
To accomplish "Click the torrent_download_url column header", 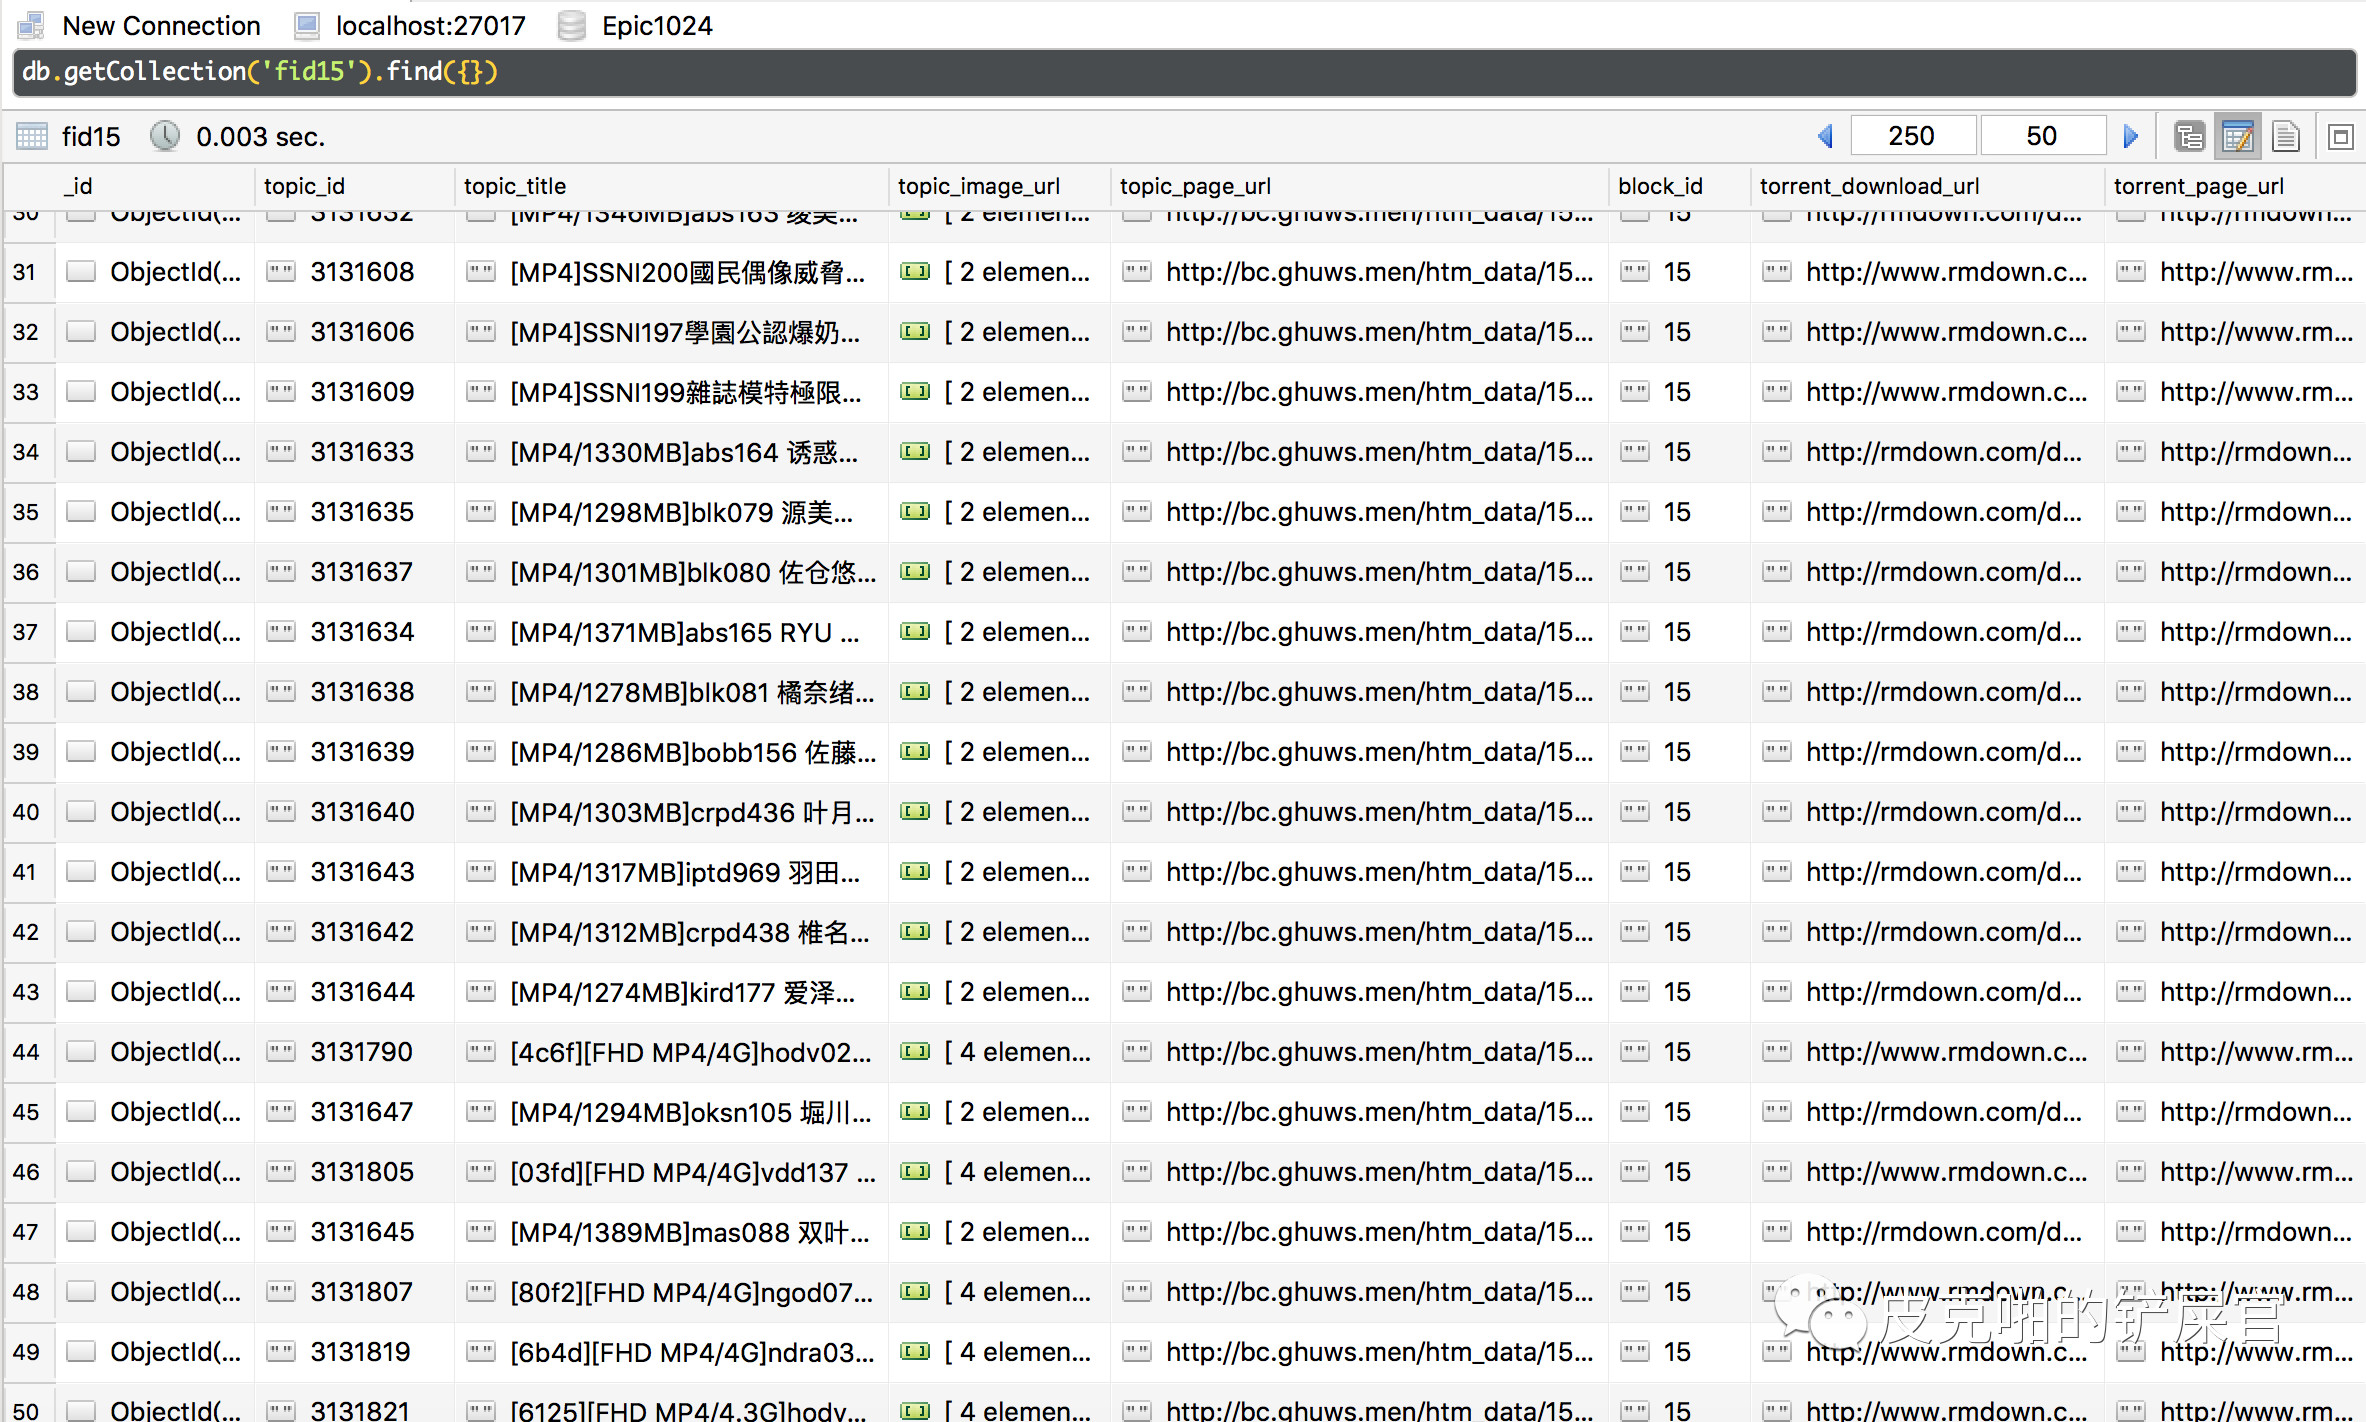I will click(x=1869, y=186).
